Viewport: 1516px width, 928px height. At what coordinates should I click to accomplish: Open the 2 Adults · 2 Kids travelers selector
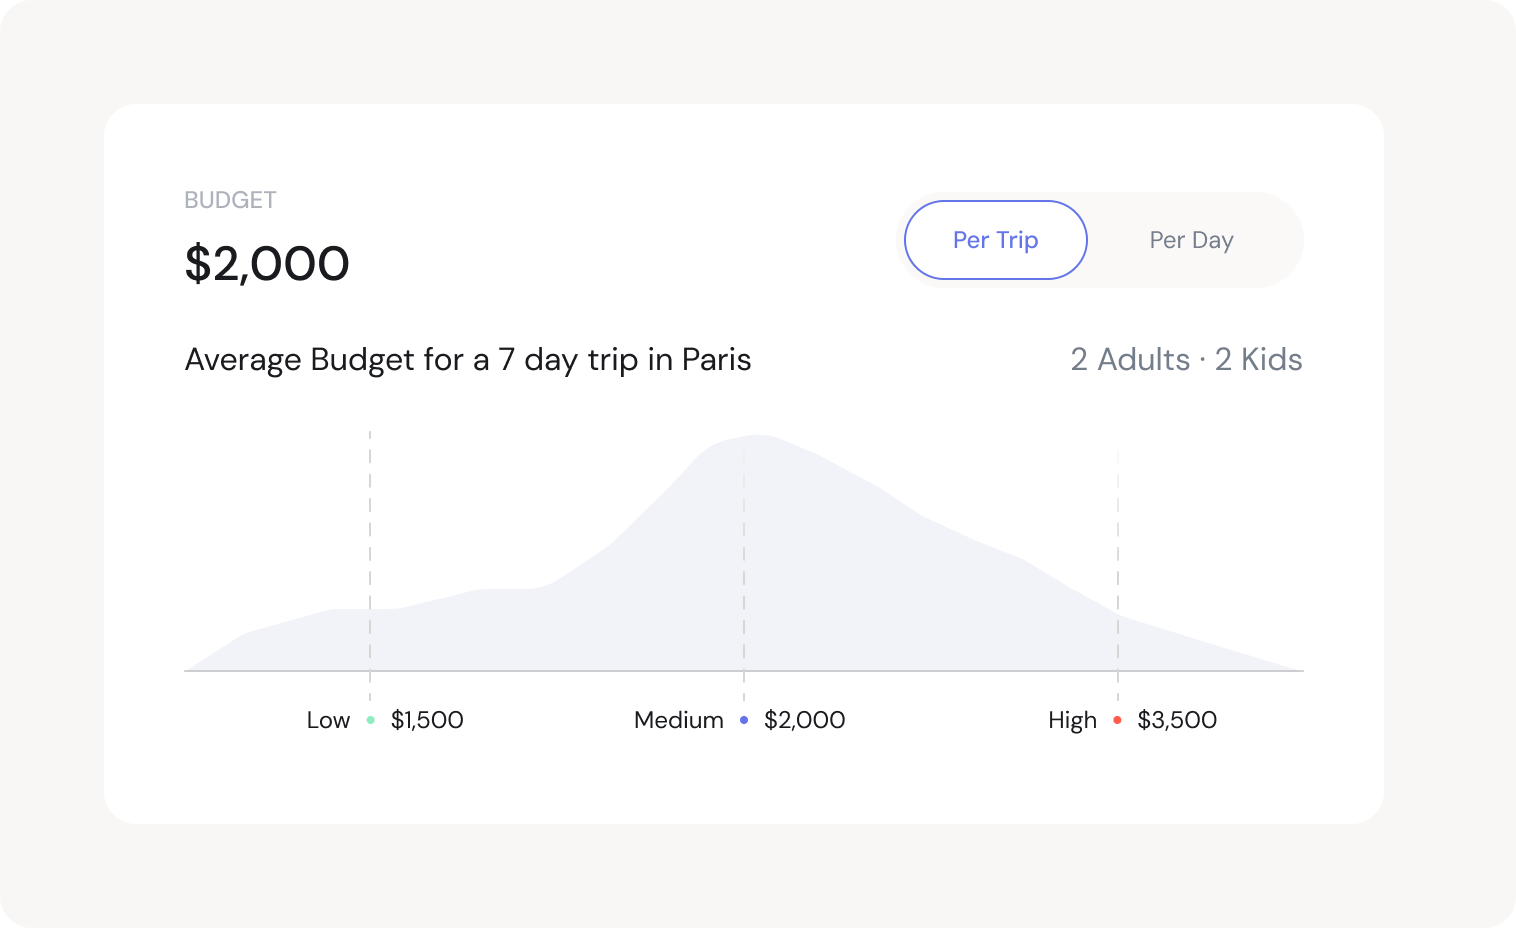1186,360
